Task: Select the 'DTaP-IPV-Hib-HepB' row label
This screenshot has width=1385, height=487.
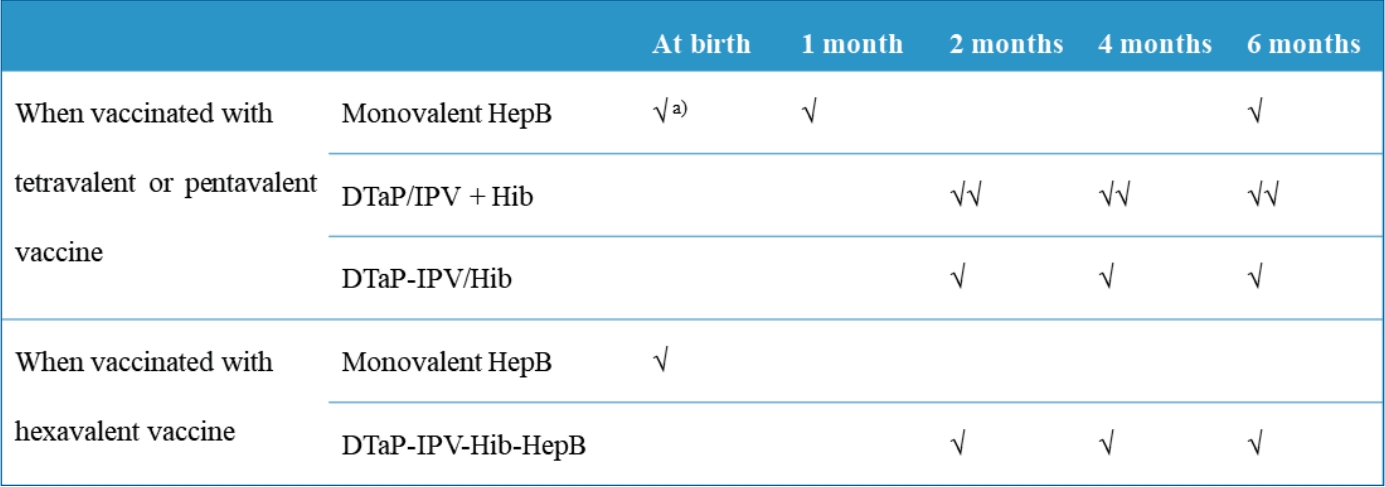Action: point(464,446)
